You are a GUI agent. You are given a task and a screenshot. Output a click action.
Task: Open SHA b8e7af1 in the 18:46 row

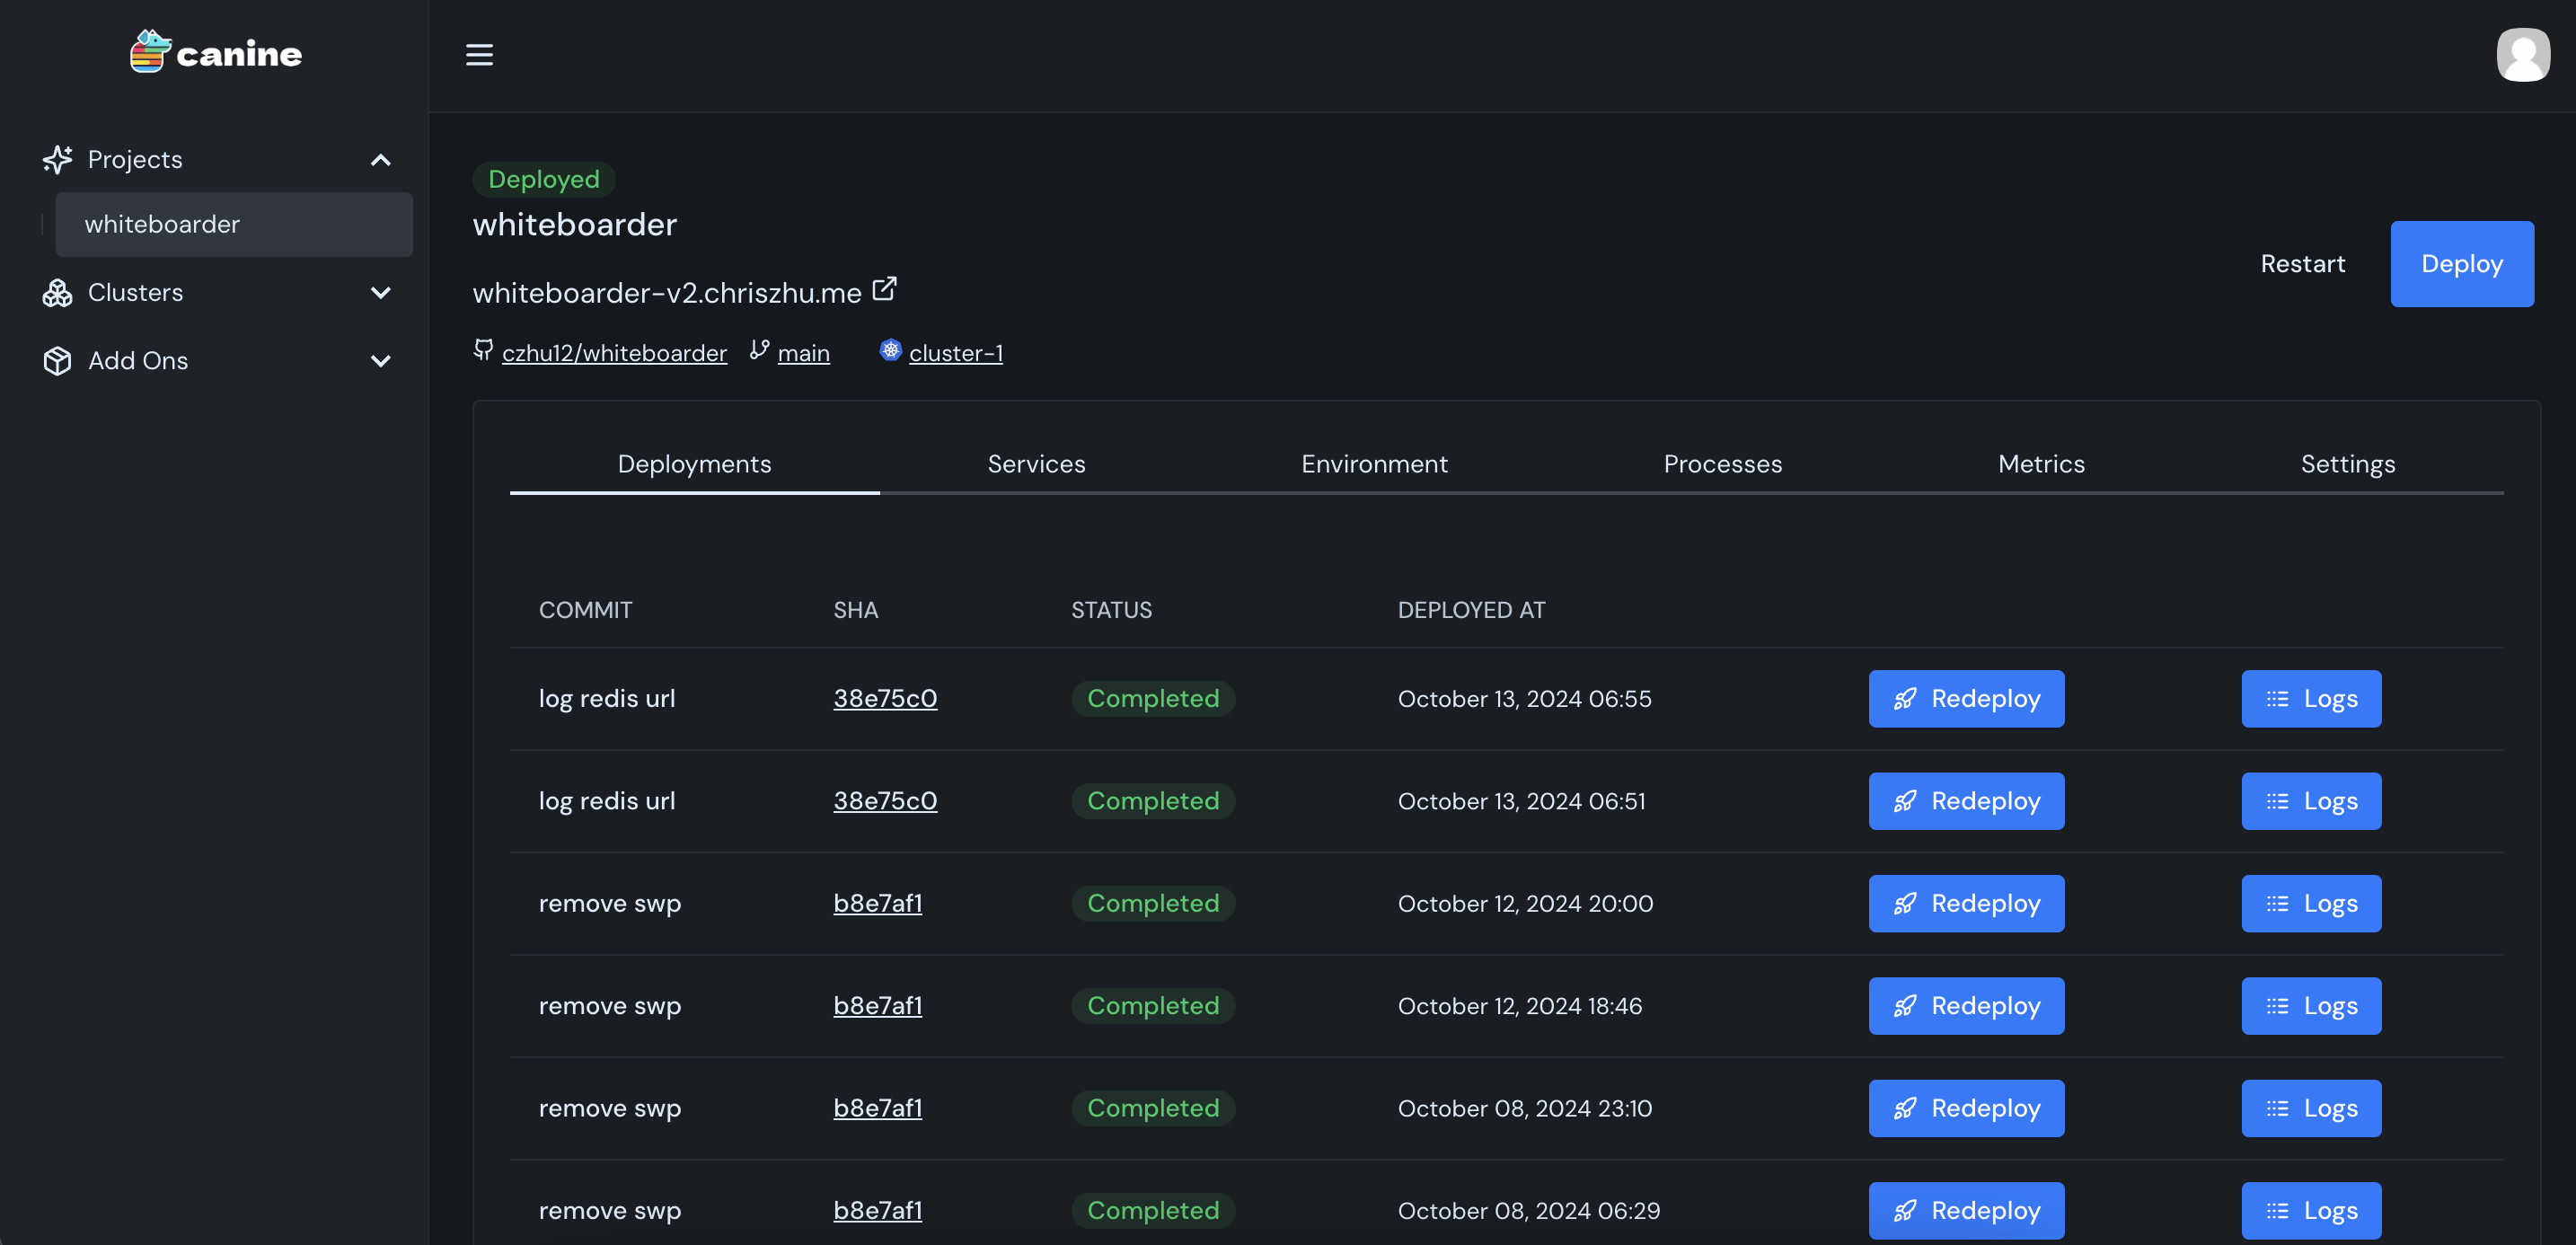pyautogui.click(x=878, y=1006)
